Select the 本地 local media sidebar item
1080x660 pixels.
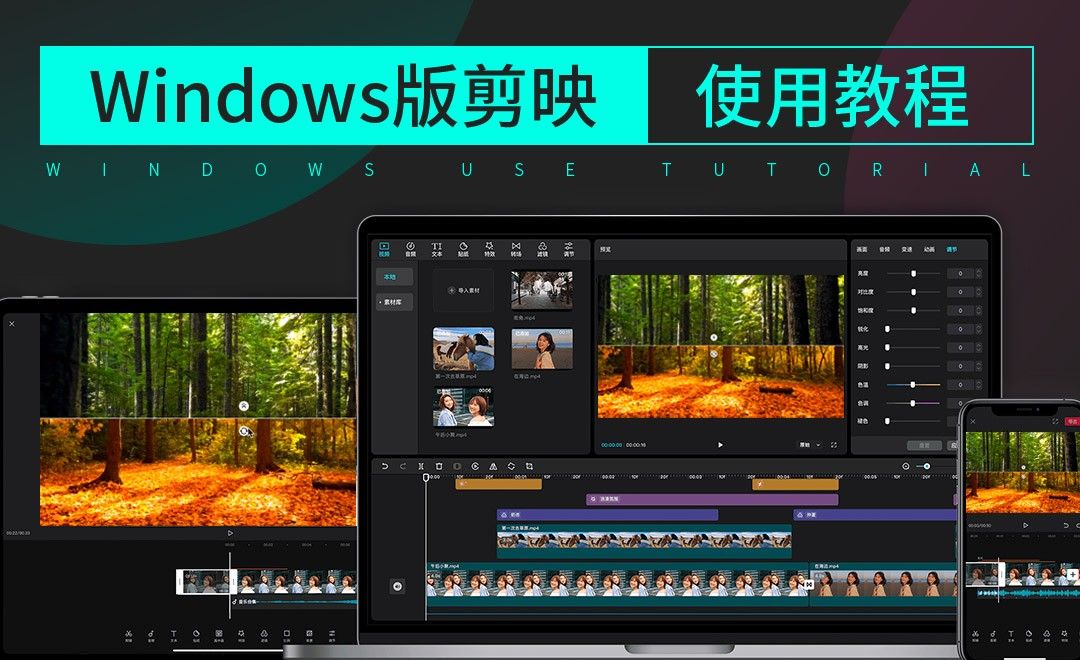(395, 277)
